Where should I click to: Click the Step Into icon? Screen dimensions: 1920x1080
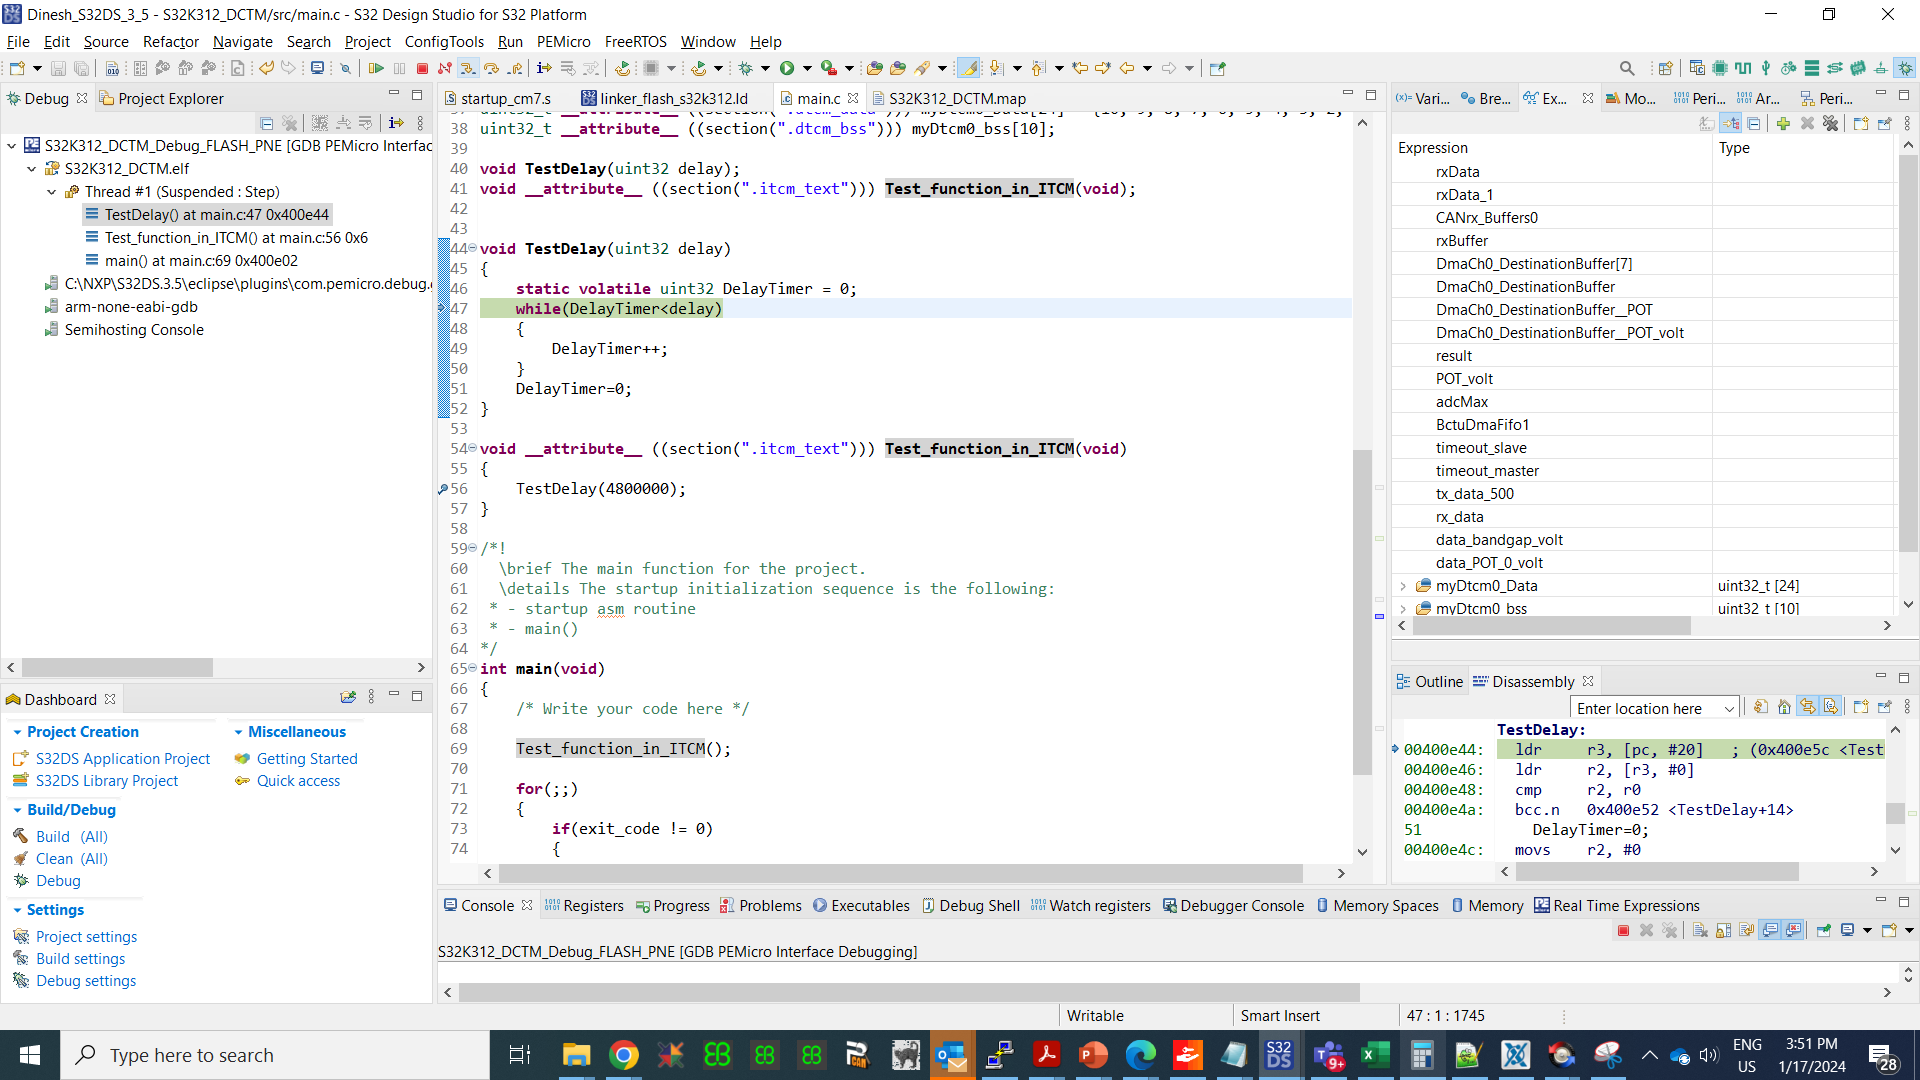click(x=469, y=67)
